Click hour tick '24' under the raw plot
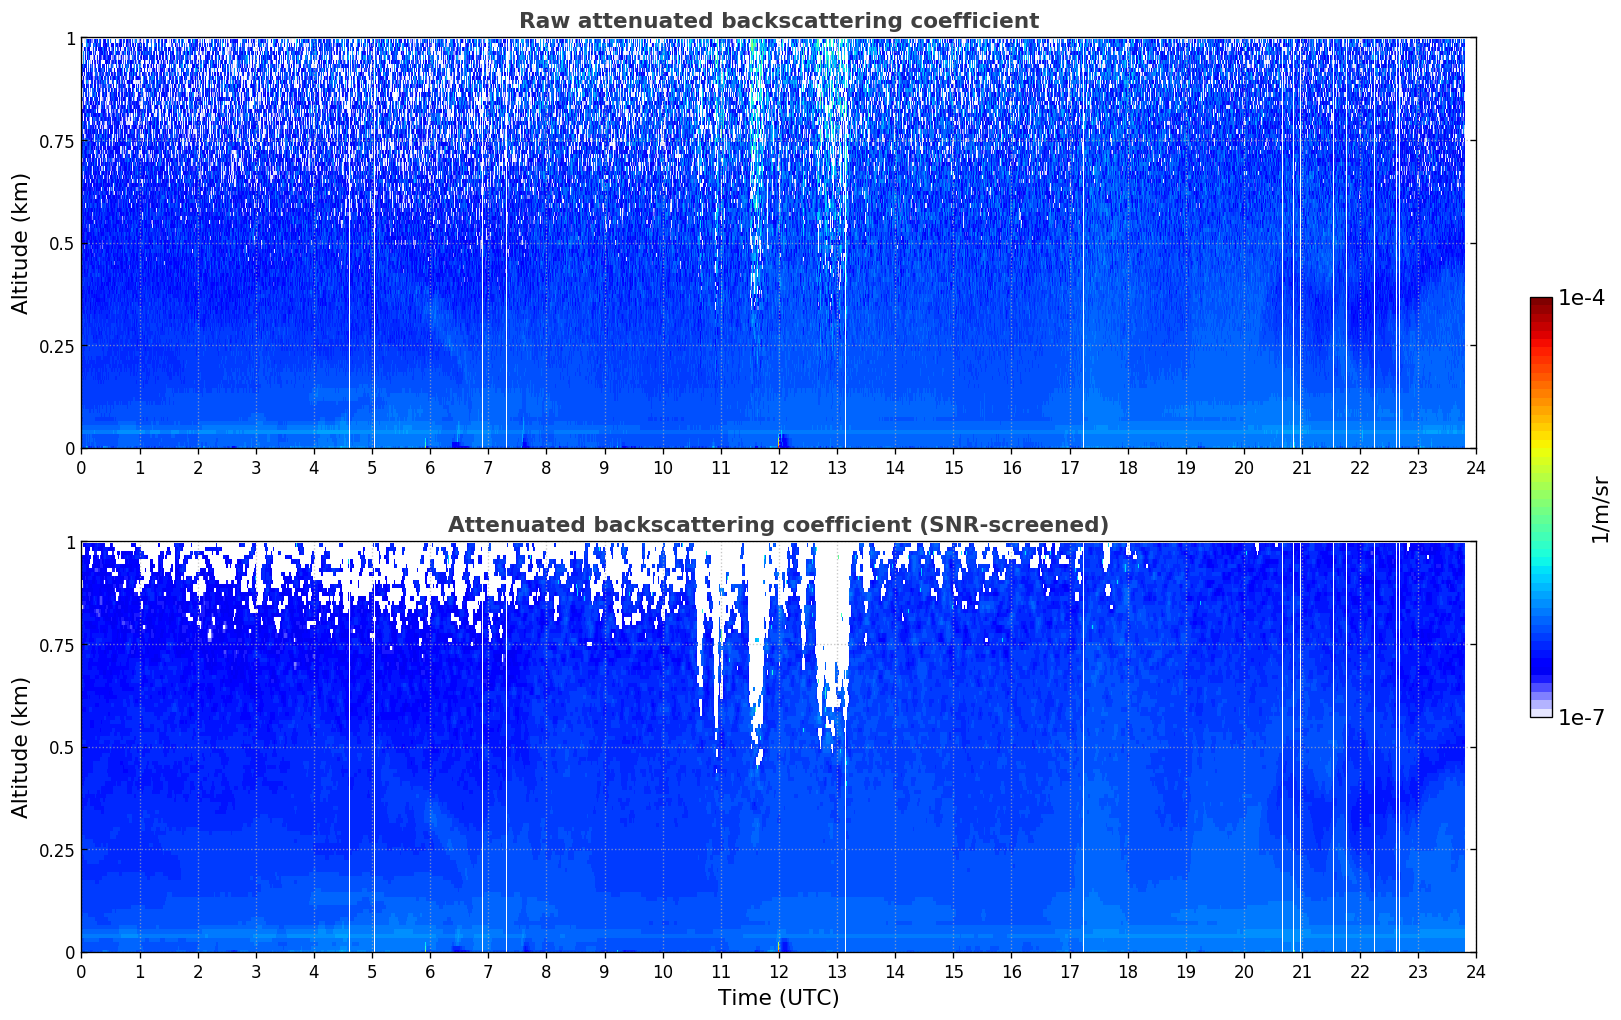Viewport: 1621px width, 1020px height. click(x=1476, y=467)
